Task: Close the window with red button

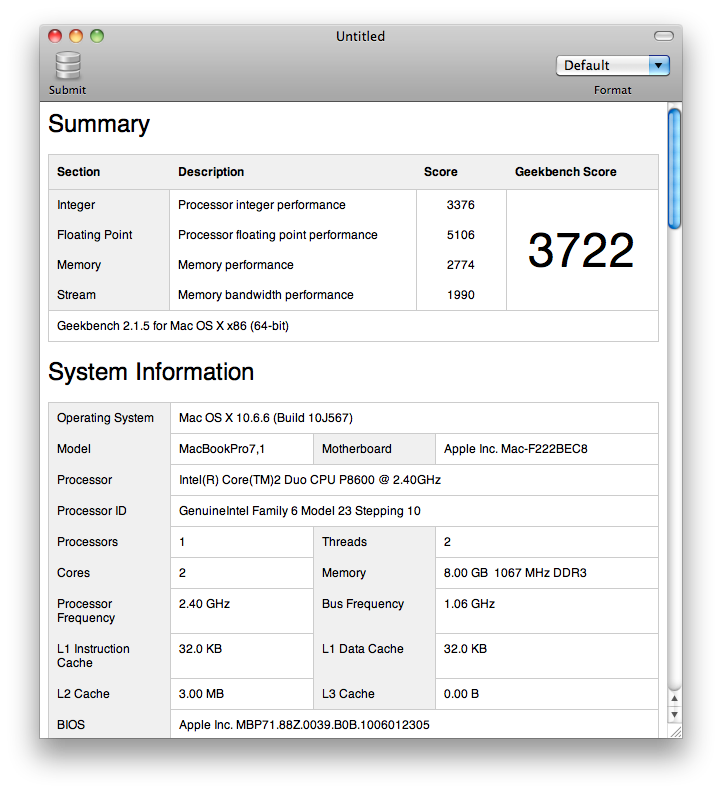Action: 55,36
